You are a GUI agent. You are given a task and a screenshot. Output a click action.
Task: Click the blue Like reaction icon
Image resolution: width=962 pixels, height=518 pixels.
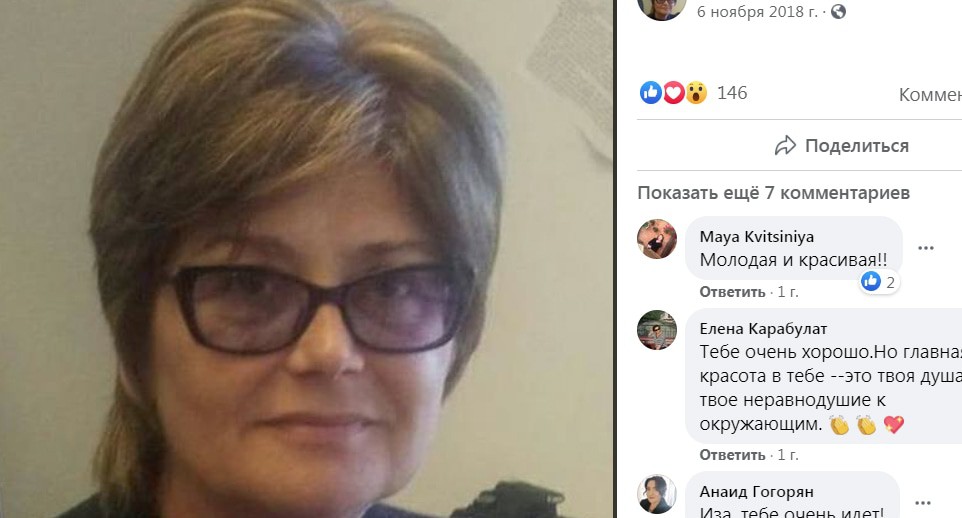coord(651,93)
